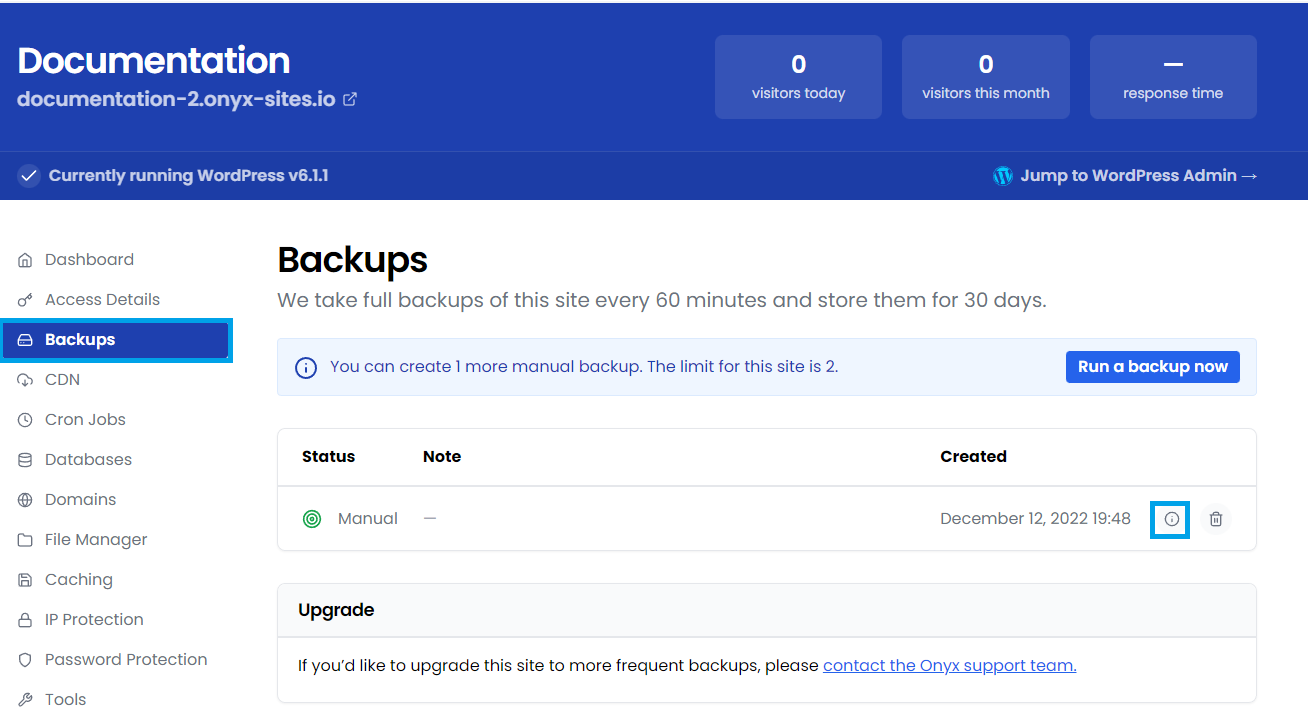Open File Manager from sidebar
Screen dimensions: 1308x721
point(96,540)
